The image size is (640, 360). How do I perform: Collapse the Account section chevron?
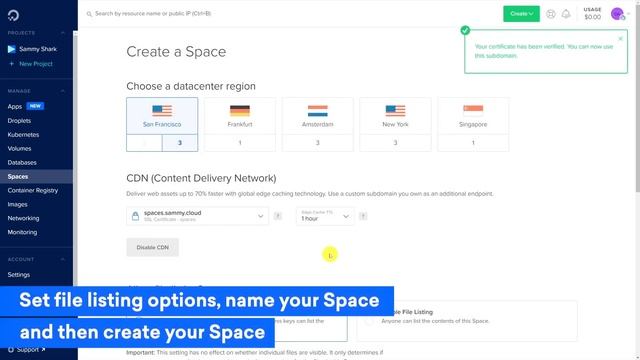[62, 259]
